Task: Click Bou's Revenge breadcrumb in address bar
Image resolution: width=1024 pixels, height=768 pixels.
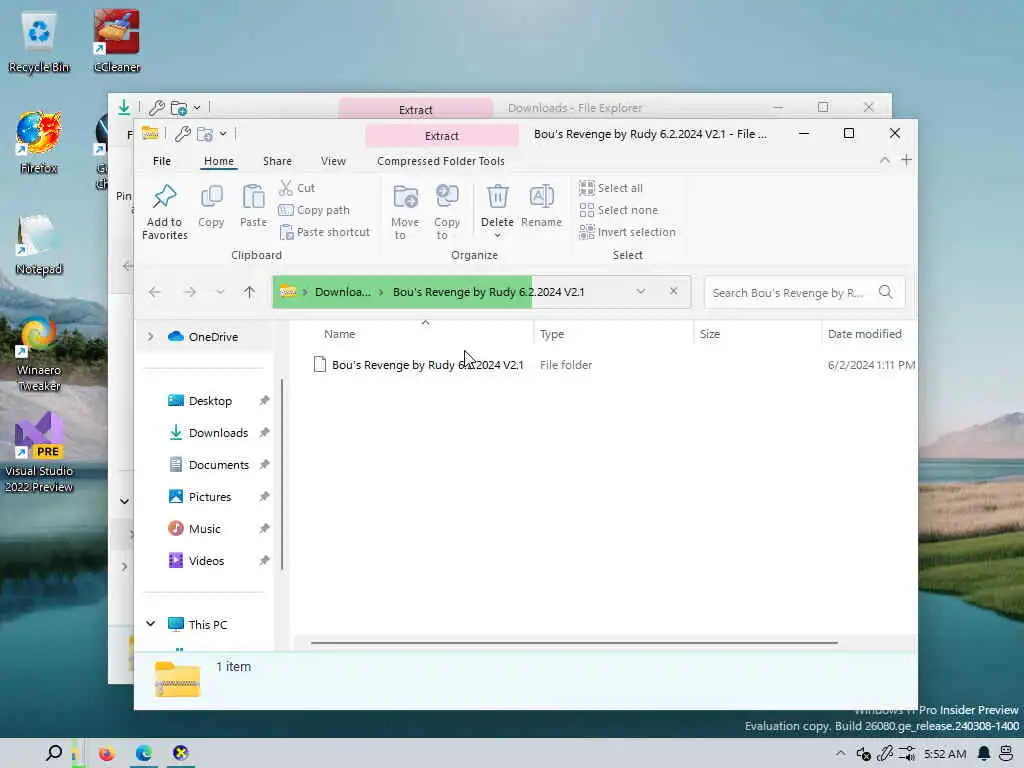Action: [x=488, y=292]
